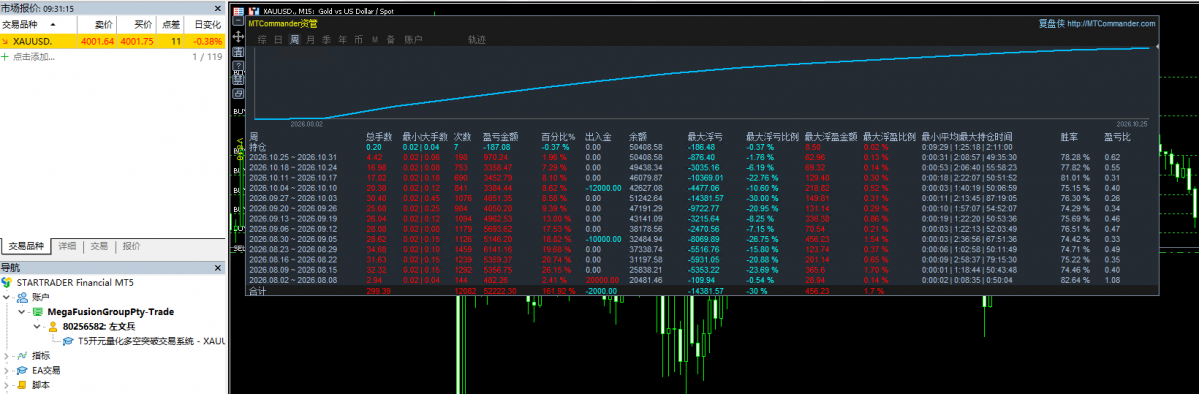This screenshot has width=1199, height=394.
Task: Click the STARTRADER Financial MT5 logo icon
Action: [x=7, y=282]
